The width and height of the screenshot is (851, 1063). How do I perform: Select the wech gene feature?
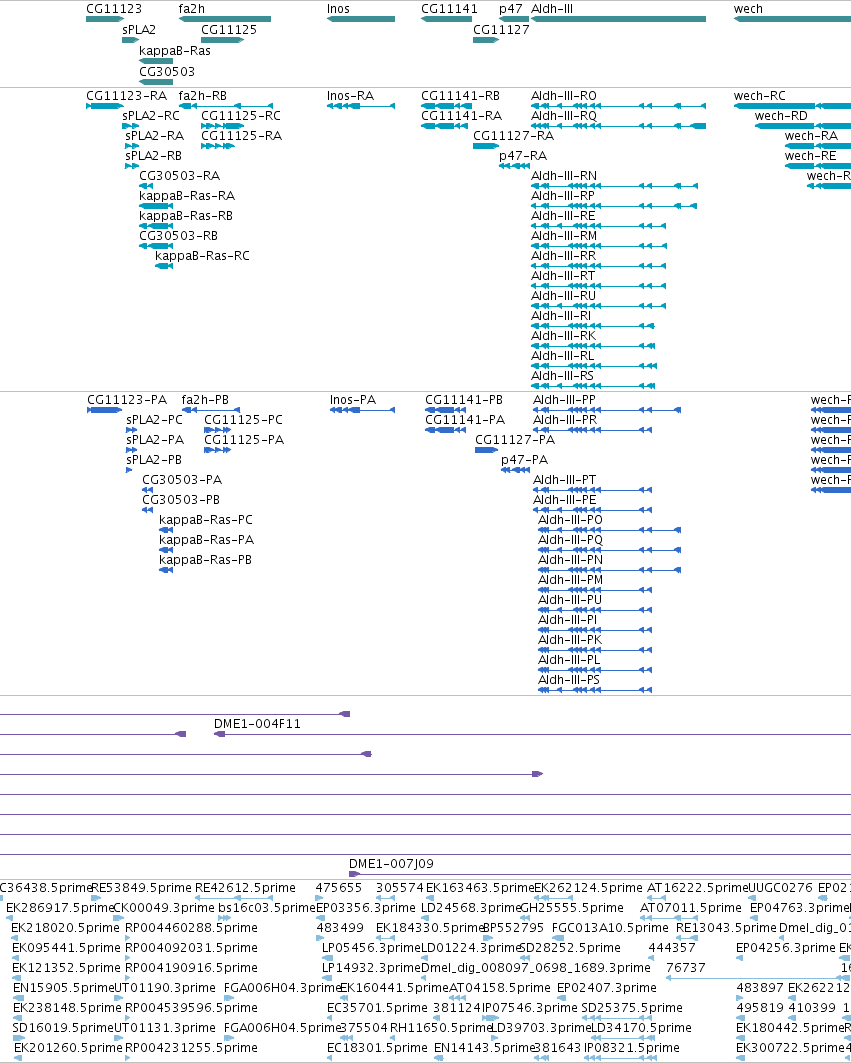coord(792,19)
